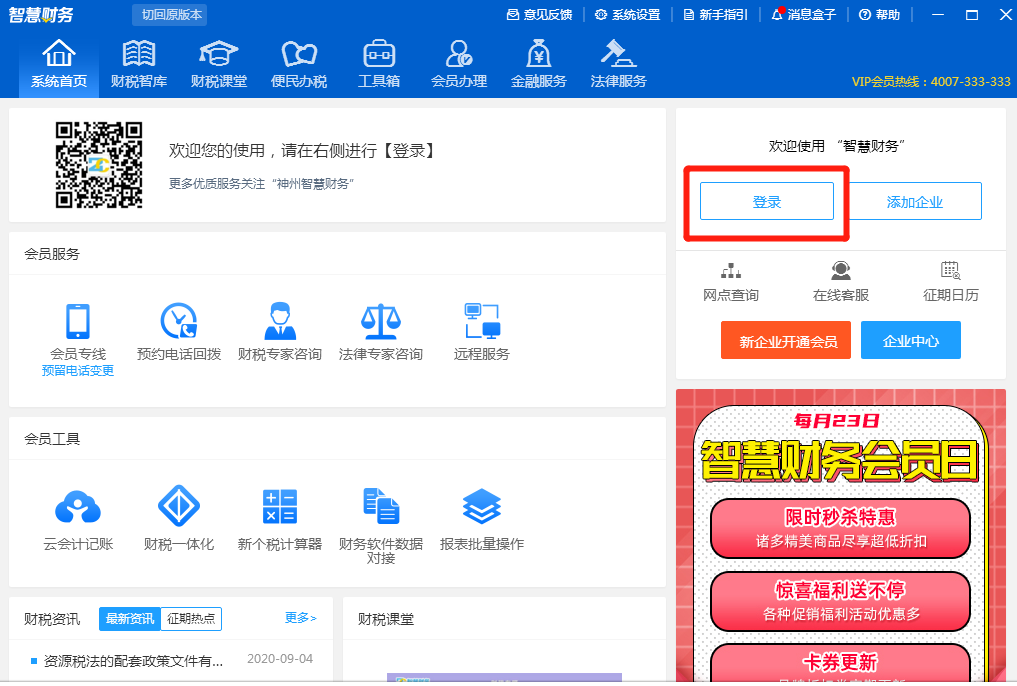The height and width of the screenshot is (686, 1017).
Task: Open 更多 link in 财税资讯 section
Action: (x=301, y=619)
